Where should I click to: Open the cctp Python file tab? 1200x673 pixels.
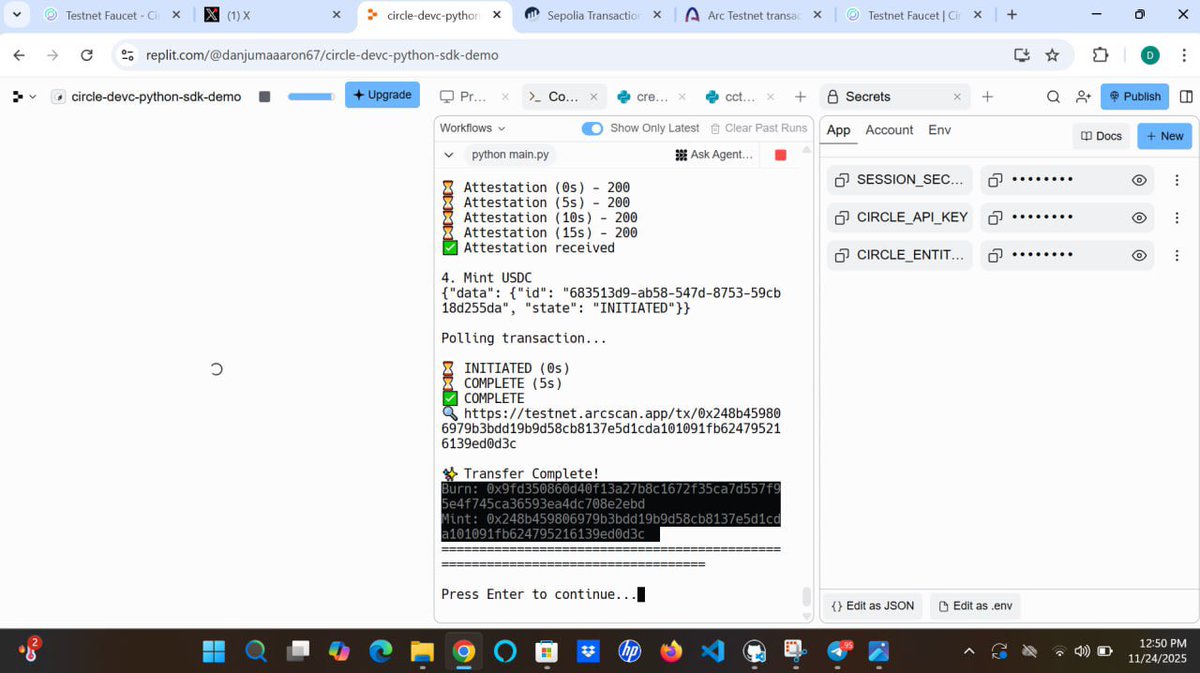tap(738, 96)
